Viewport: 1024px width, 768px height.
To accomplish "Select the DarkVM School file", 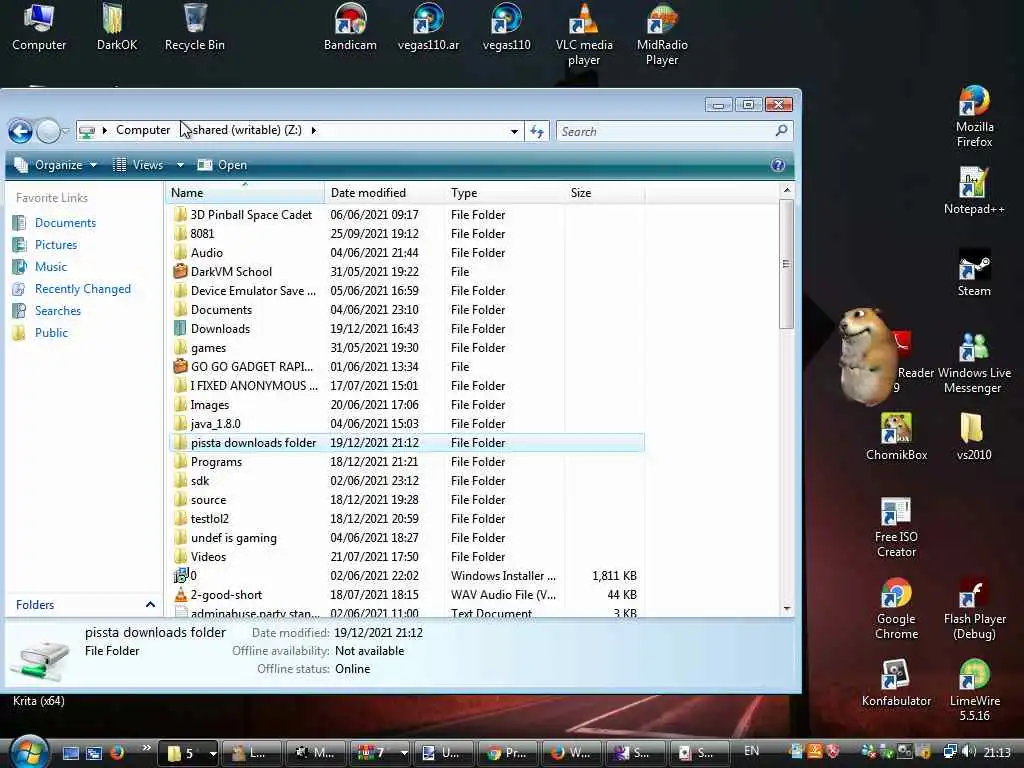I will 407,272.
